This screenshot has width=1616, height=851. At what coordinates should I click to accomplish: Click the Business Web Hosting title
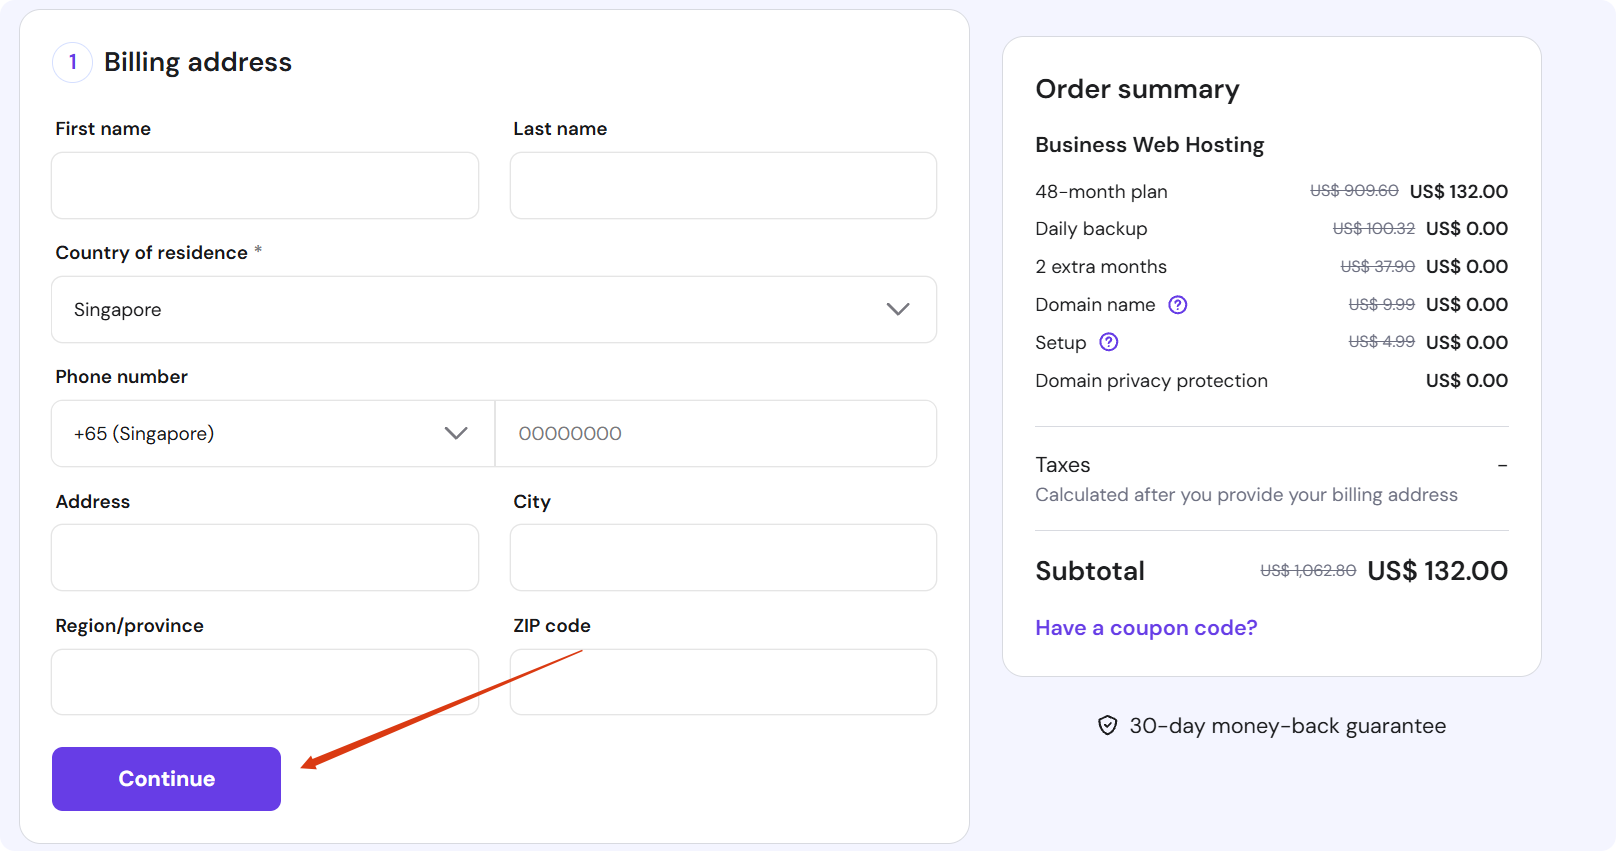click(1149, 145)
